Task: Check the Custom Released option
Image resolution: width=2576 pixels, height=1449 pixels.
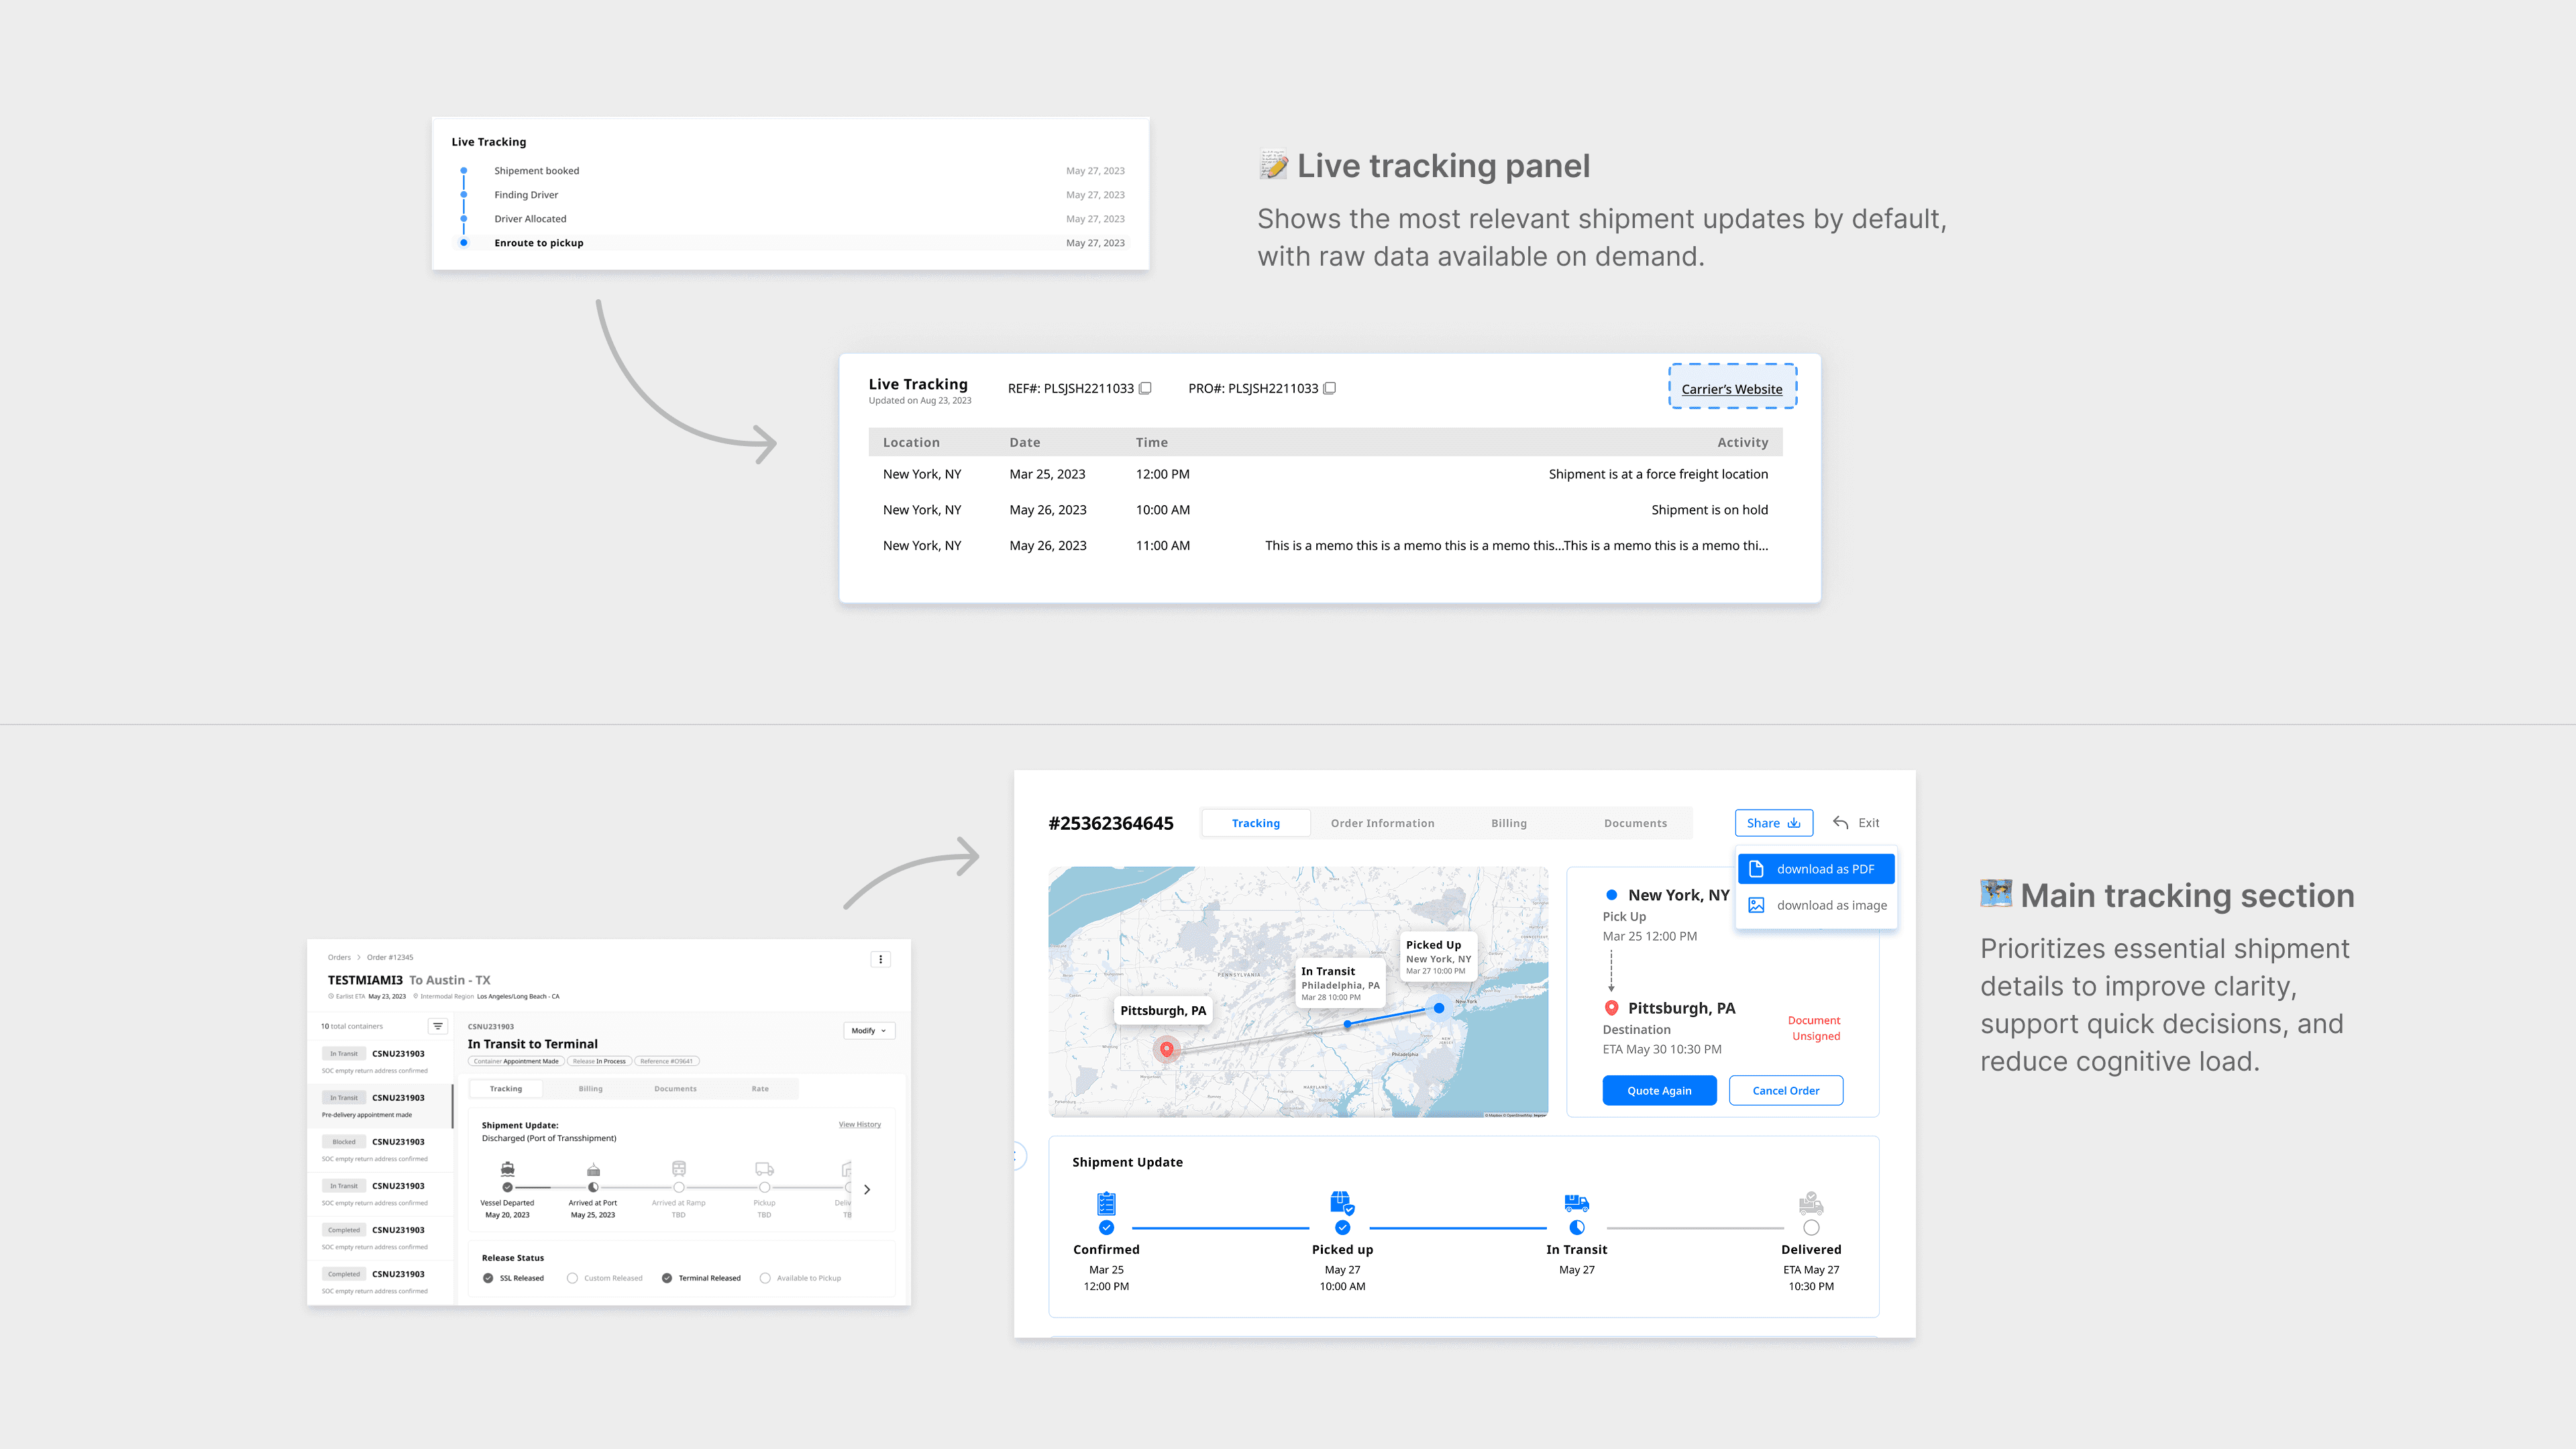Action: 572,1278
